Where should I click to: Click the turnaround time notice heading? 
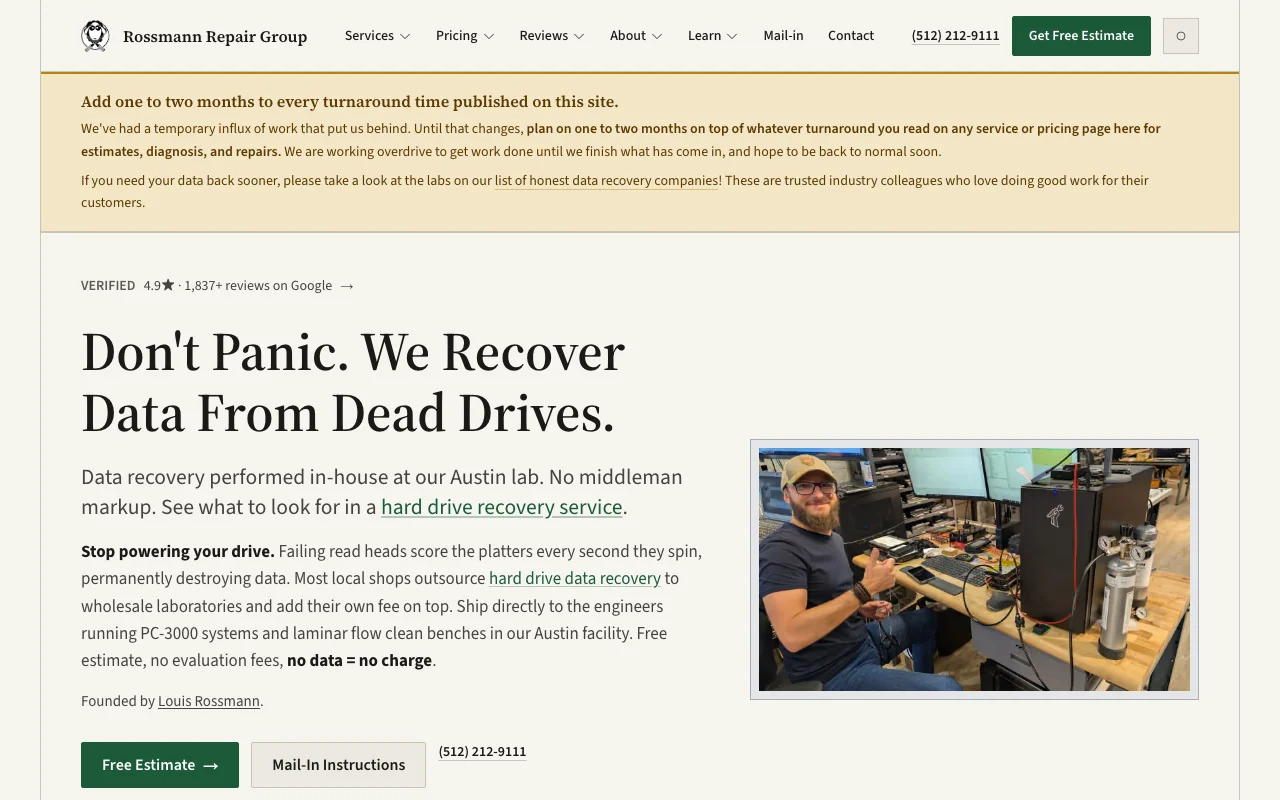click(x=350, y=102)
